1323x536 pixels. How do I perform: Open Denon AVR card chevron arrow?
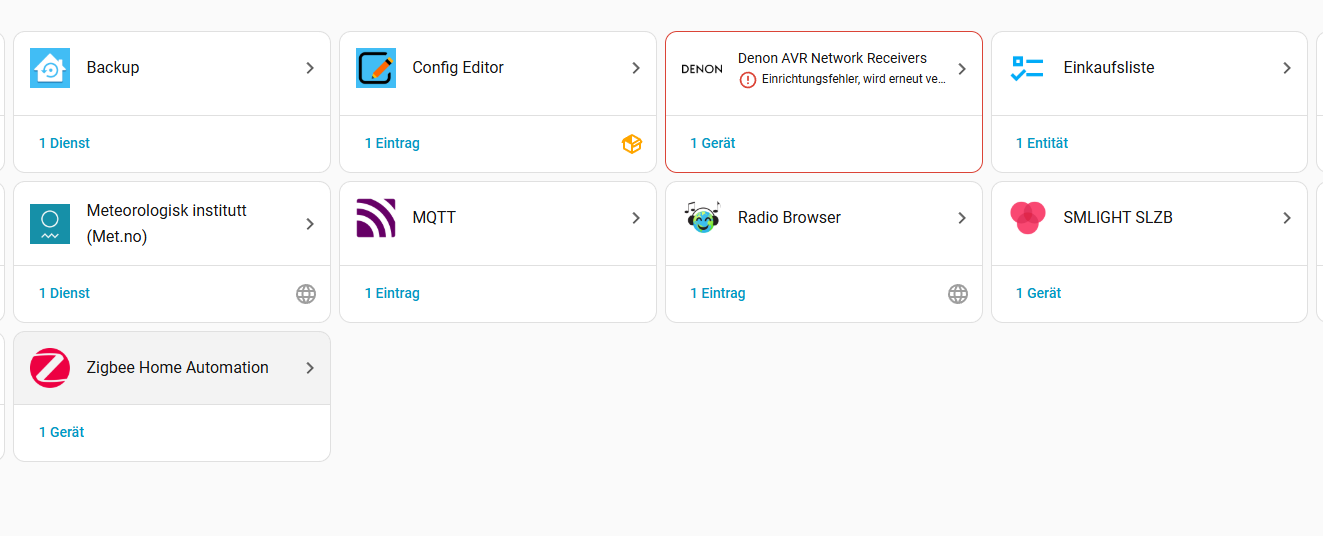[x=962, y=69]
